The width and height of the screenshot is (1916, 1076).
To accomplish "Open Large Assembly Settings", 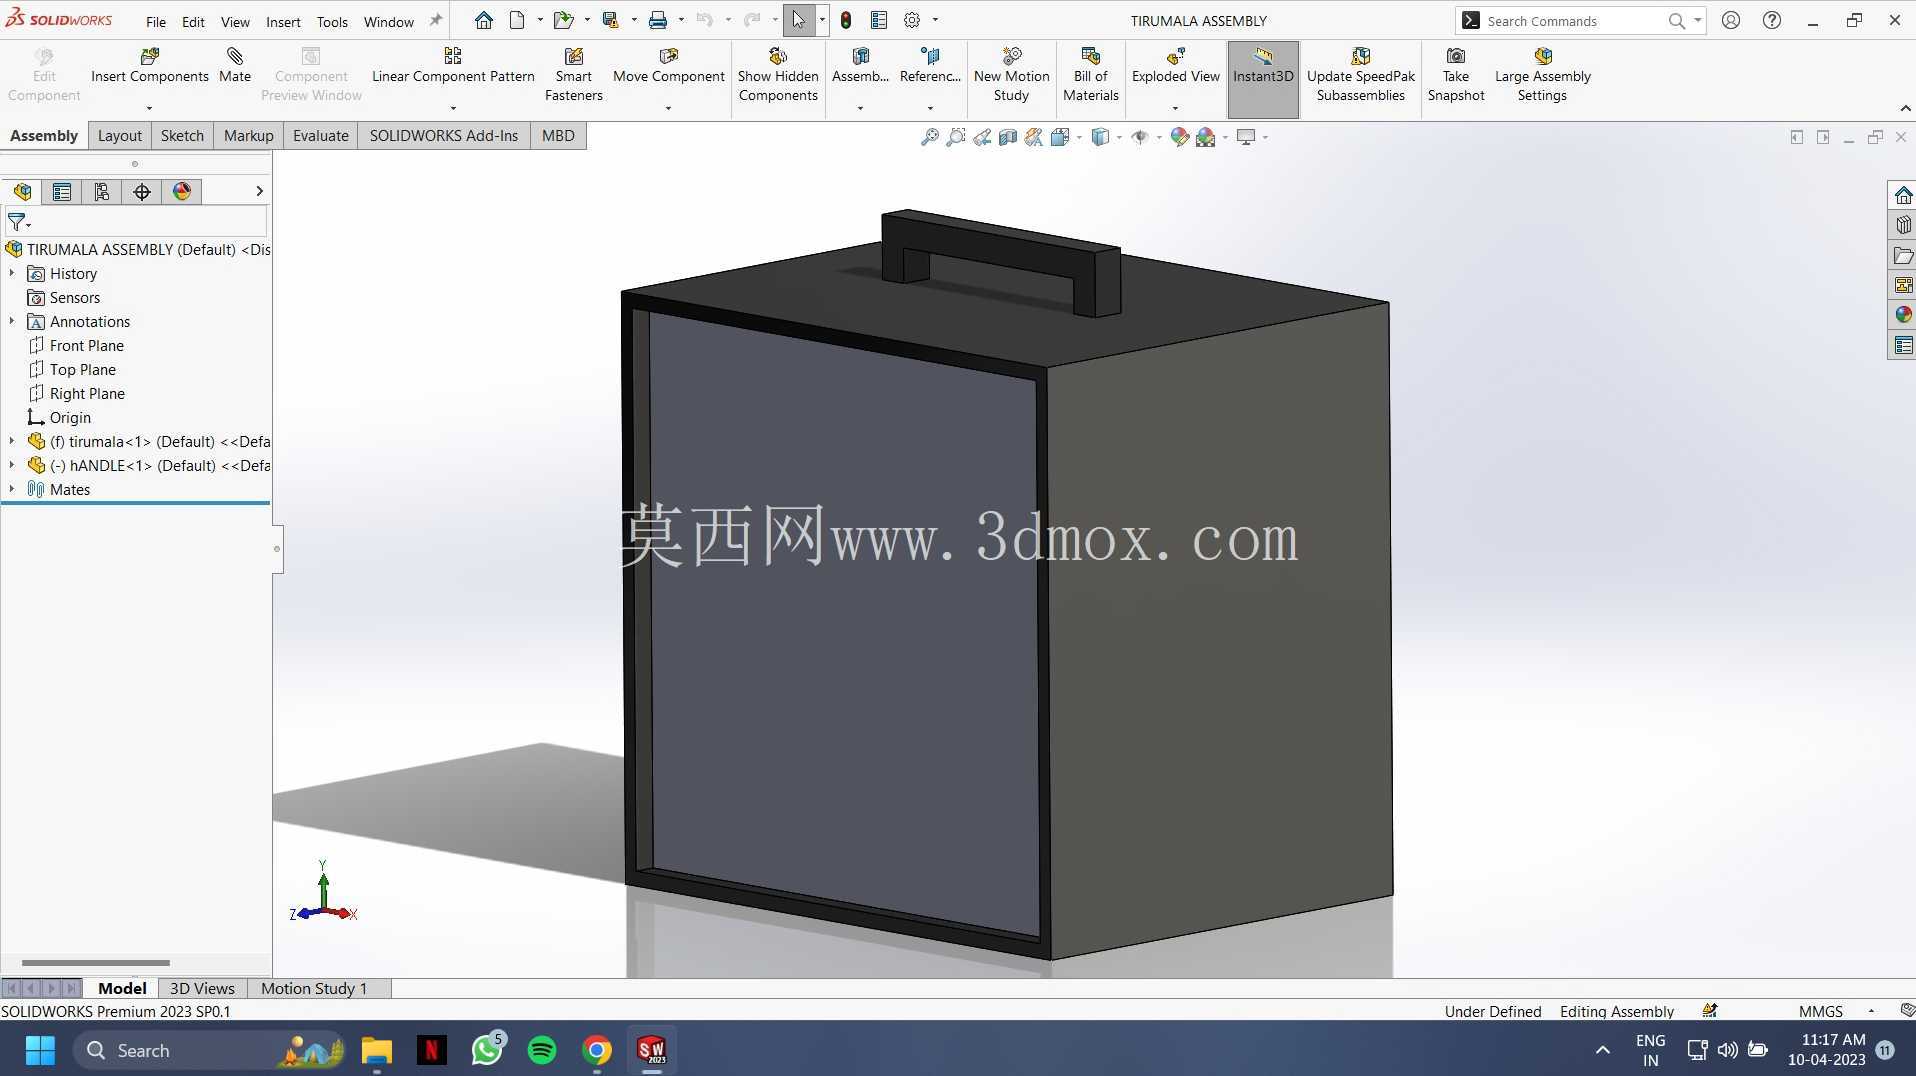I will pos(1542,74).
